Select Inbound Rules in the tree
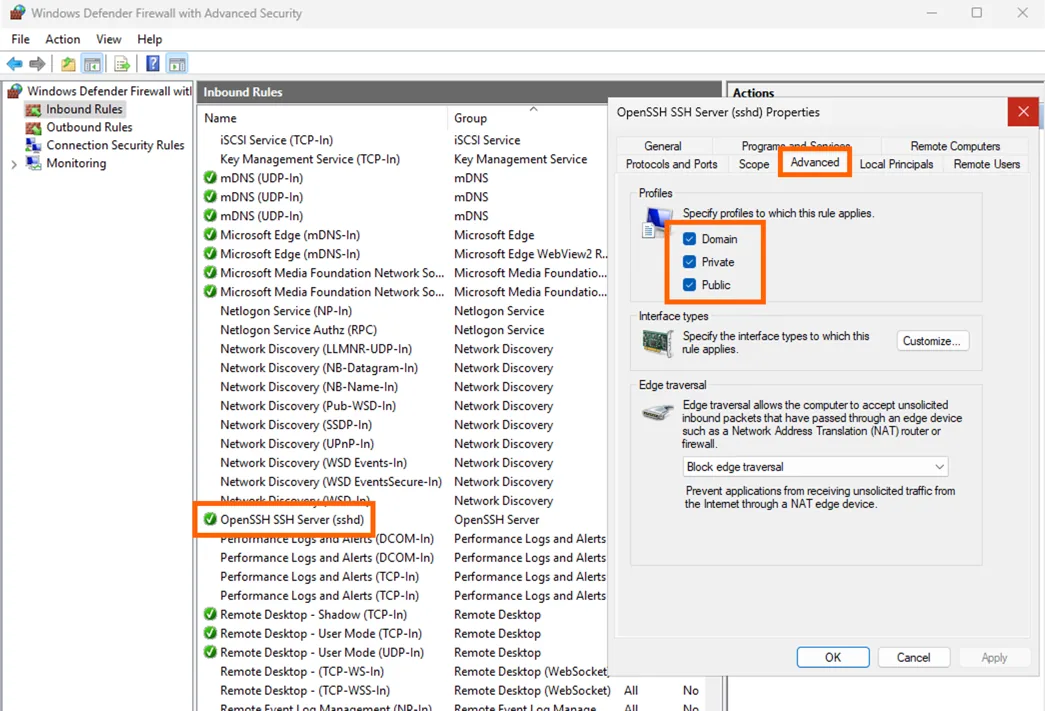The width and height of the screenshot is (1045, 711). click(84, 109)
